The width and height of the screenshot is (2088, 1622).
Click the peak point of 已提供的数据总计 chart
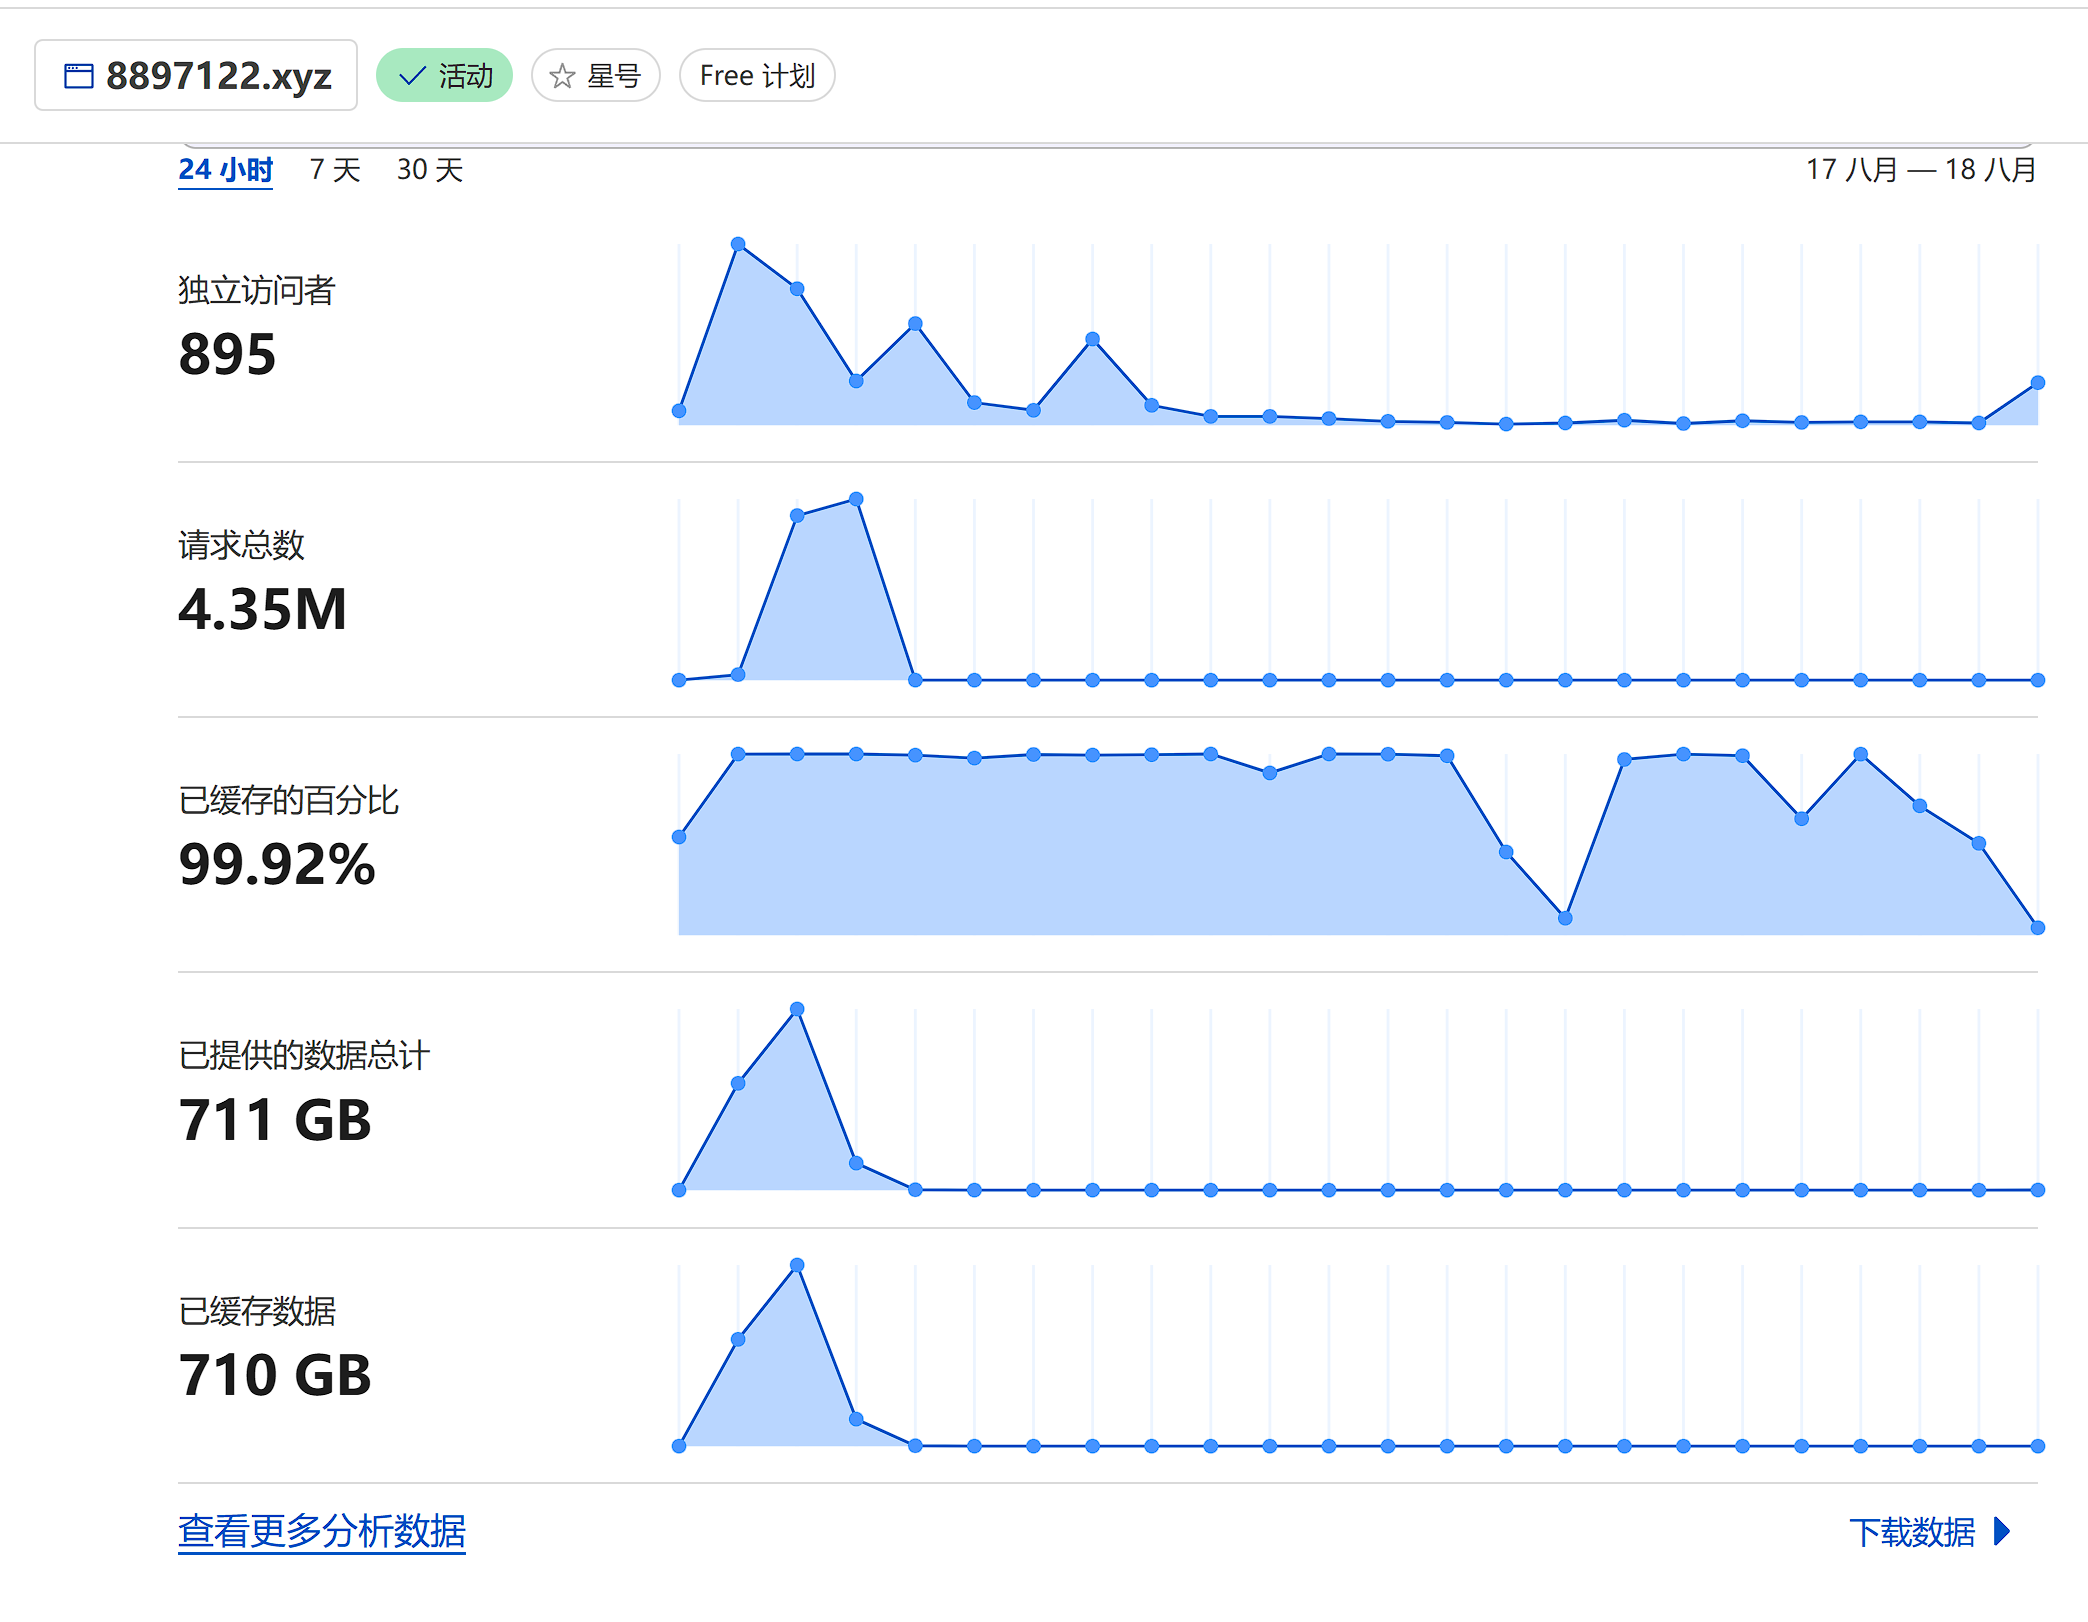[x=797, y=1009]
